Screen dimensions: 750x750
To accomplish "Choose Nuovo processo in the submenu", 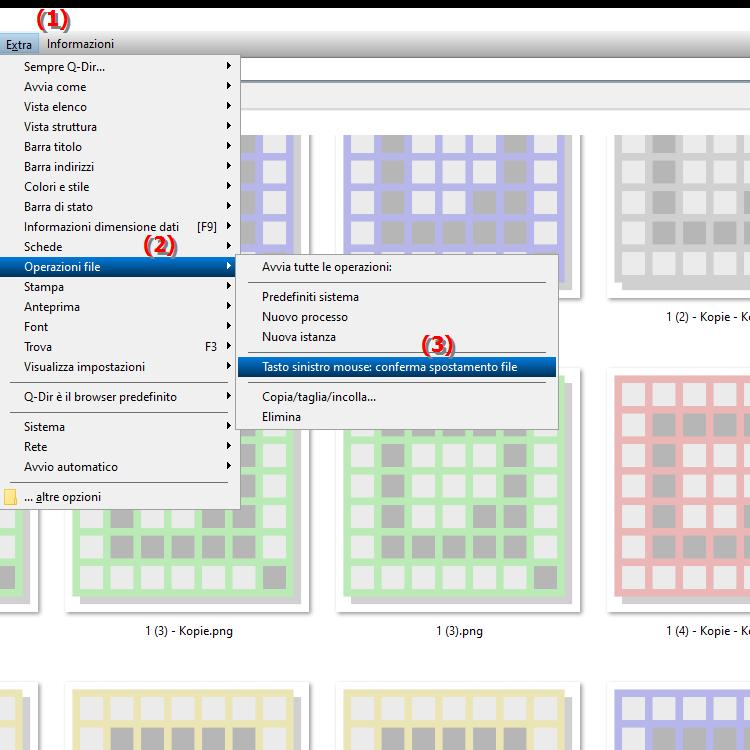I will click(305, 317).
